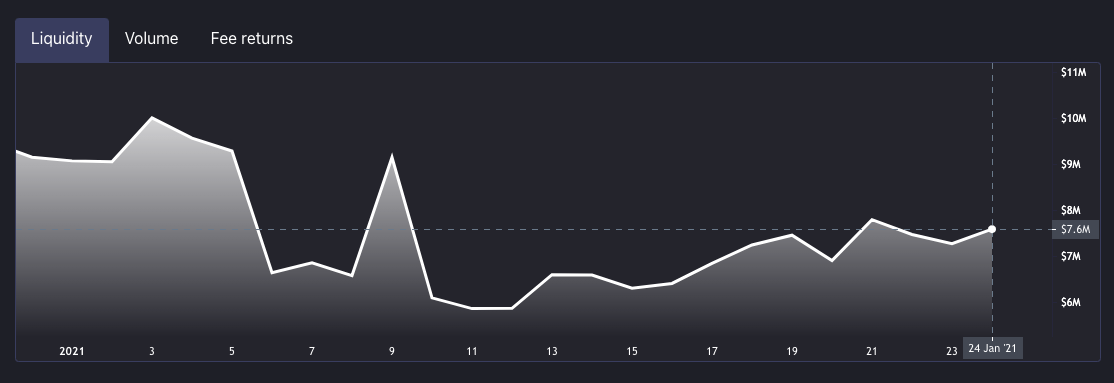Open the Volume tab
This screenshot has width=1114, height=383.
(151, 39)
